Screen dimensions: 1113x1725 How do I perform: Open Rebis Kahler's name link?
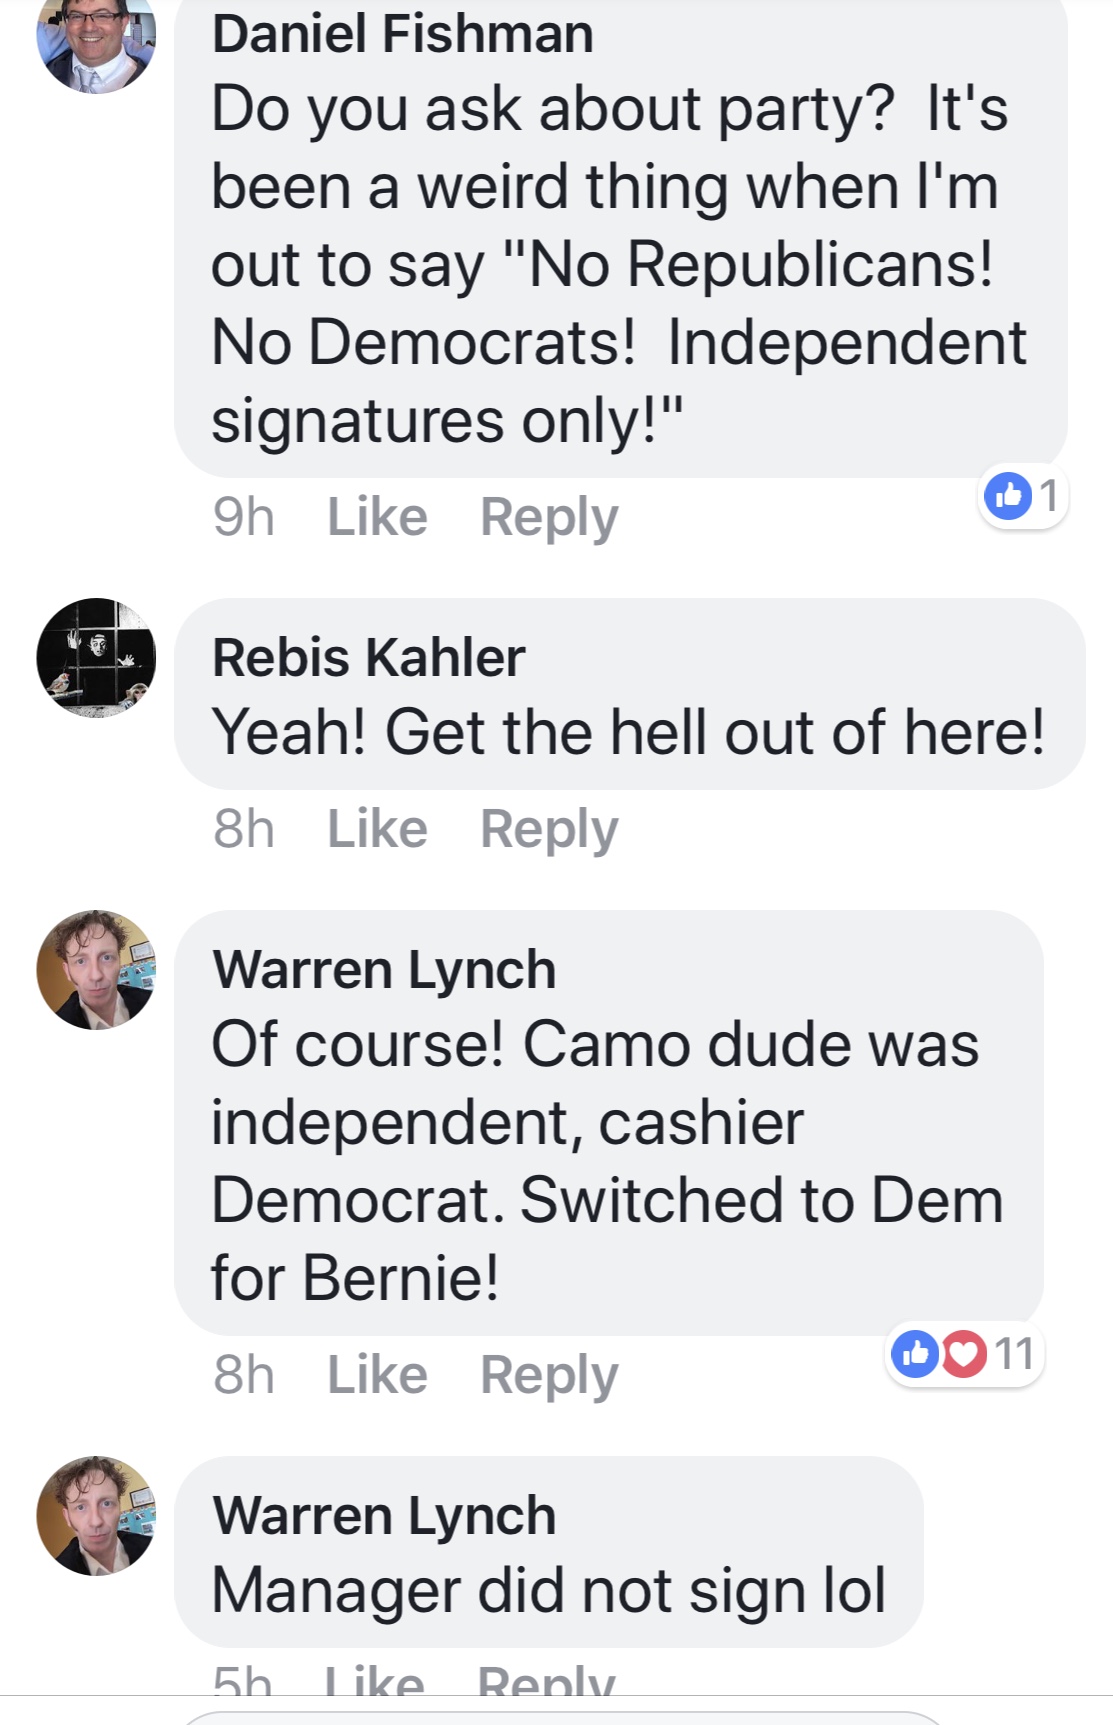pyautogui.click(x=368, y=658)
